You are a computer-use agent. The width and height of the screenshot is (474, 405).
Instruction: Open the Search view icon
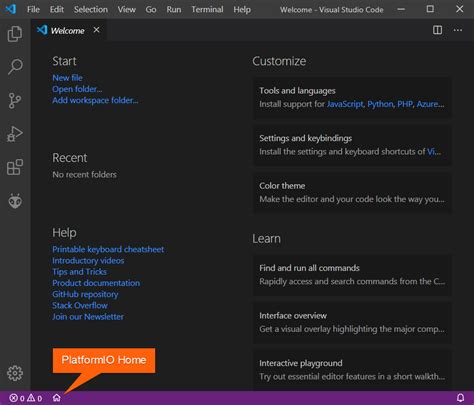point(15,67)
